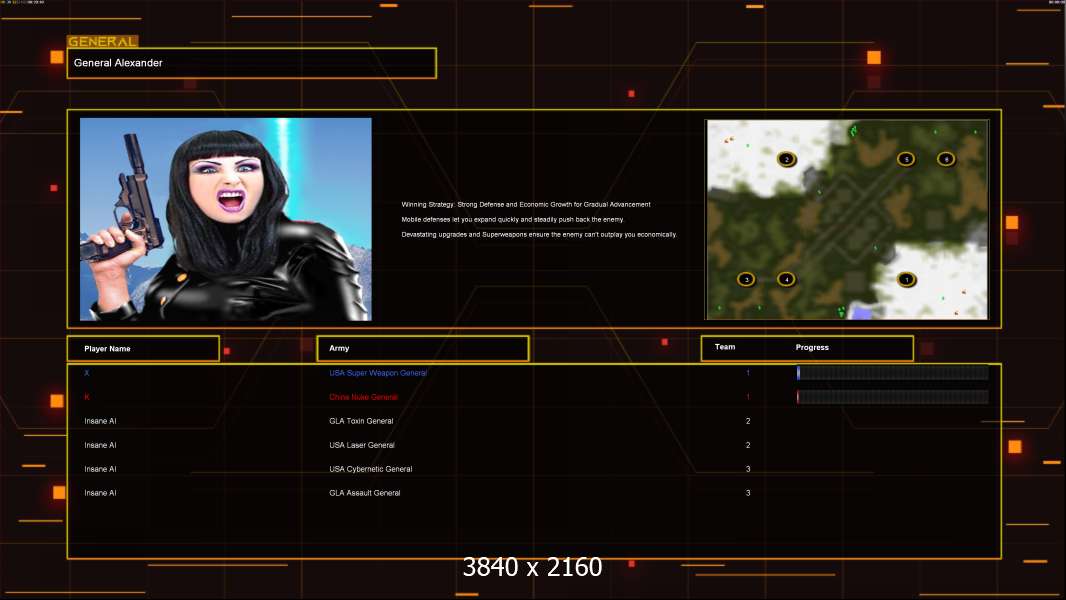Select start position 6 on the minimap
This screenshot has width=1066, height=600.
[946, 159]
